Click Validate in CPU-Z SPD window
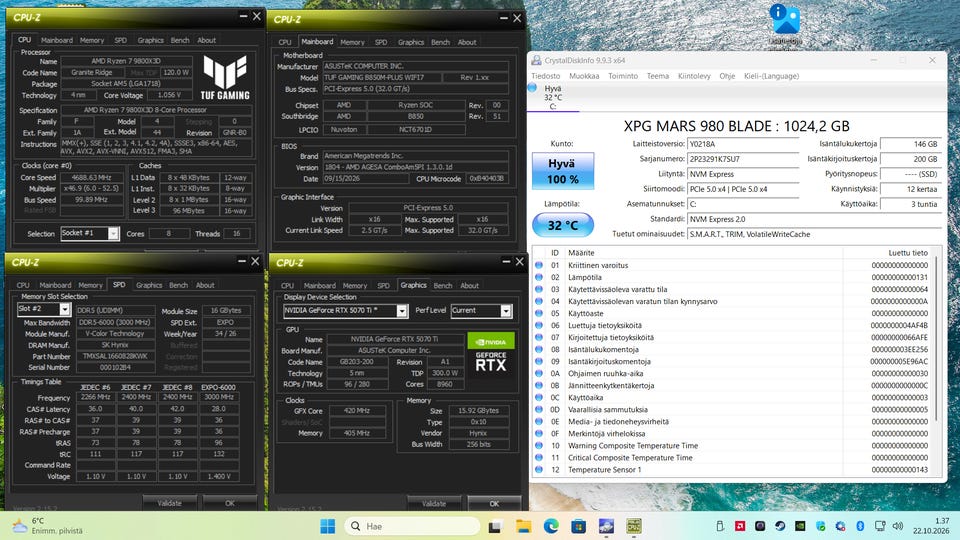This screenshot has height=540, width=960. coord(170,503)
